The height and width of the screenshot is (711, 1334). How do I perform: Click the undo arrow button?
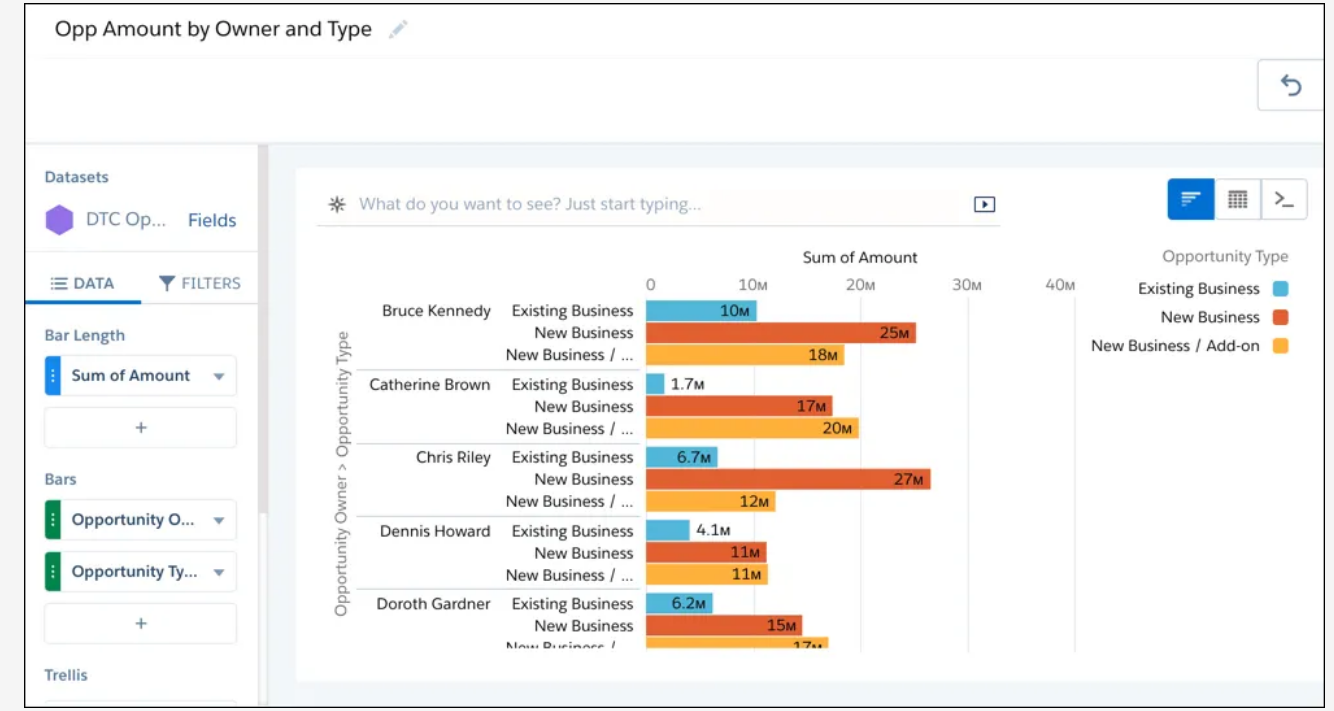pos(1290,85)
